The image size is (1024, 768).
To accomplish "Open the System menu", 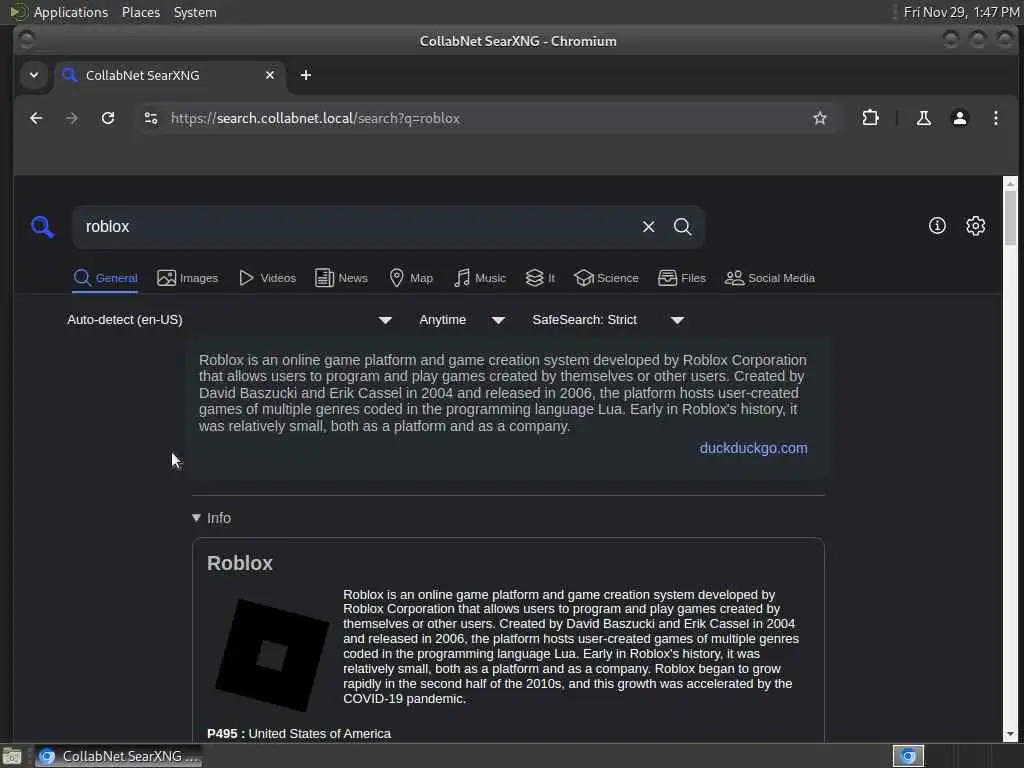I will [195, 12].
